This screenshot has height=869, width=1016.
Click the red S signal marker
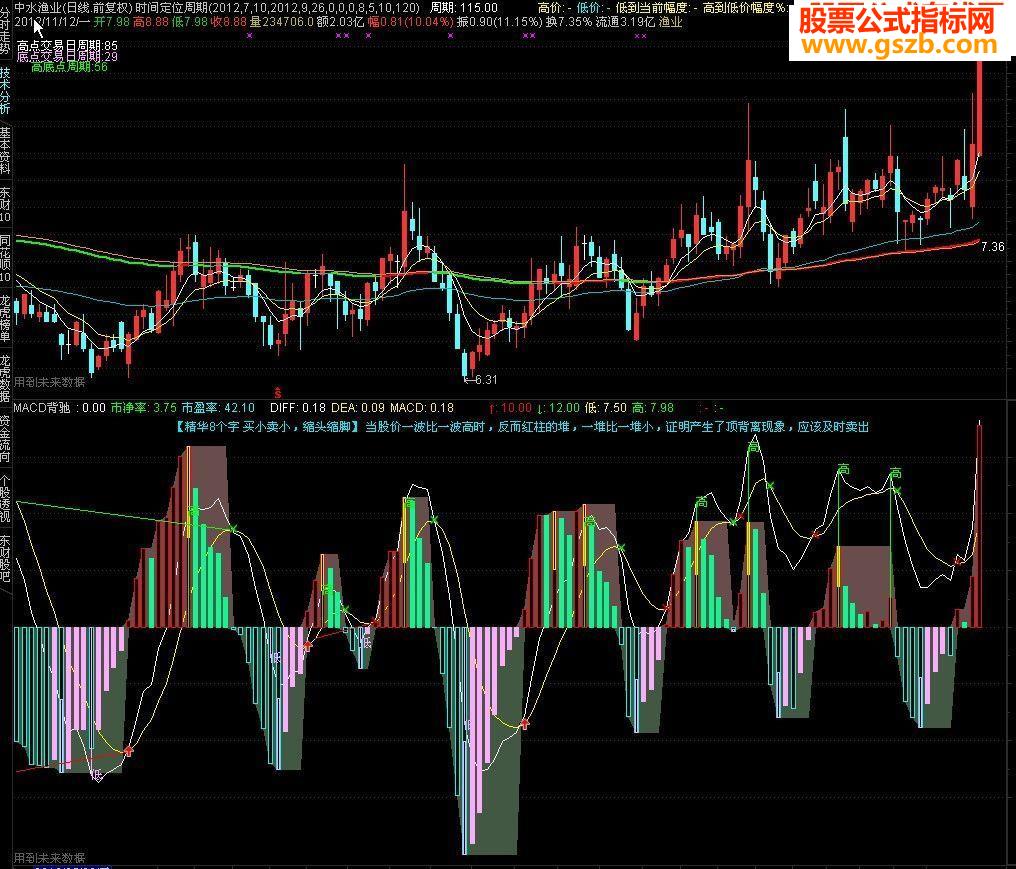pyautogui.click(x=277, y=392)
